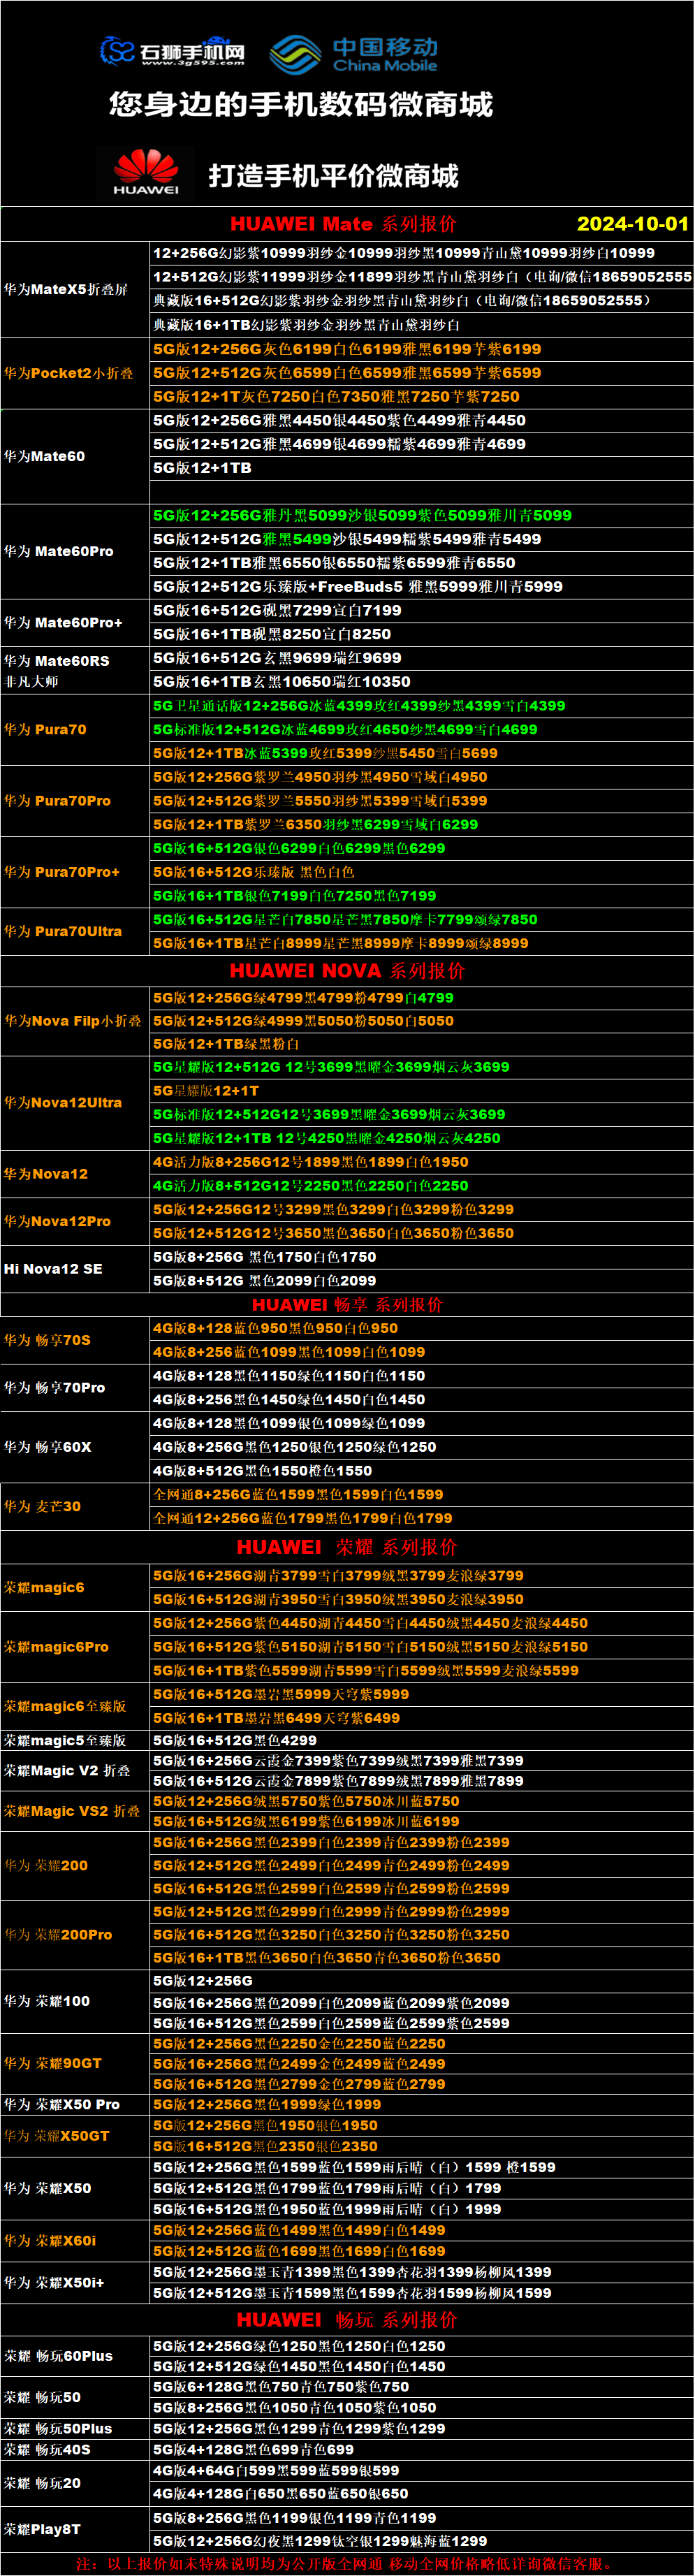This screenshot has width=695, height=2576.
Task: Select the 荣耀 畅玩50Plus model cell
Action: coord(75,2428)
